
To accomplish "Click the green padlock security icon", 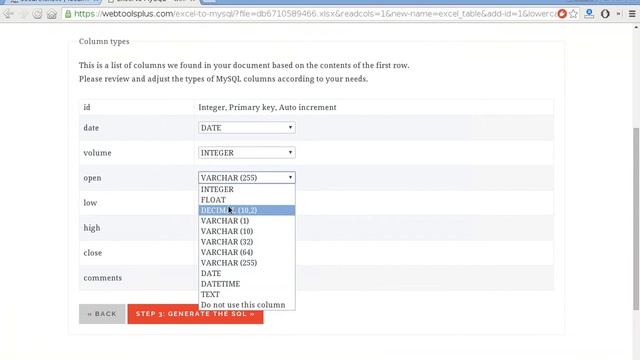I will click(68, 14).
